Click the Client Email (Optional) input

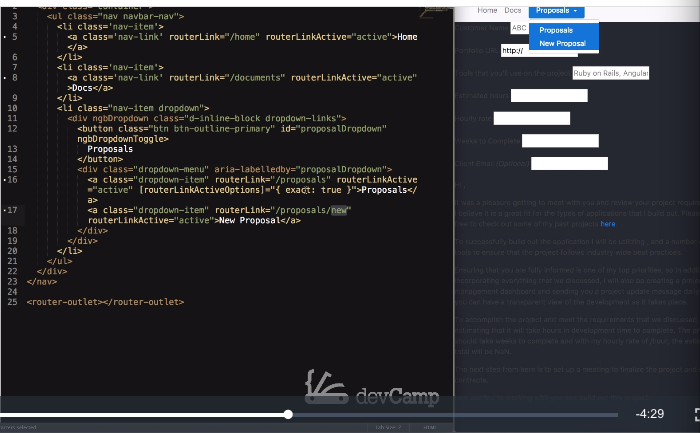(x=569, y=163)
